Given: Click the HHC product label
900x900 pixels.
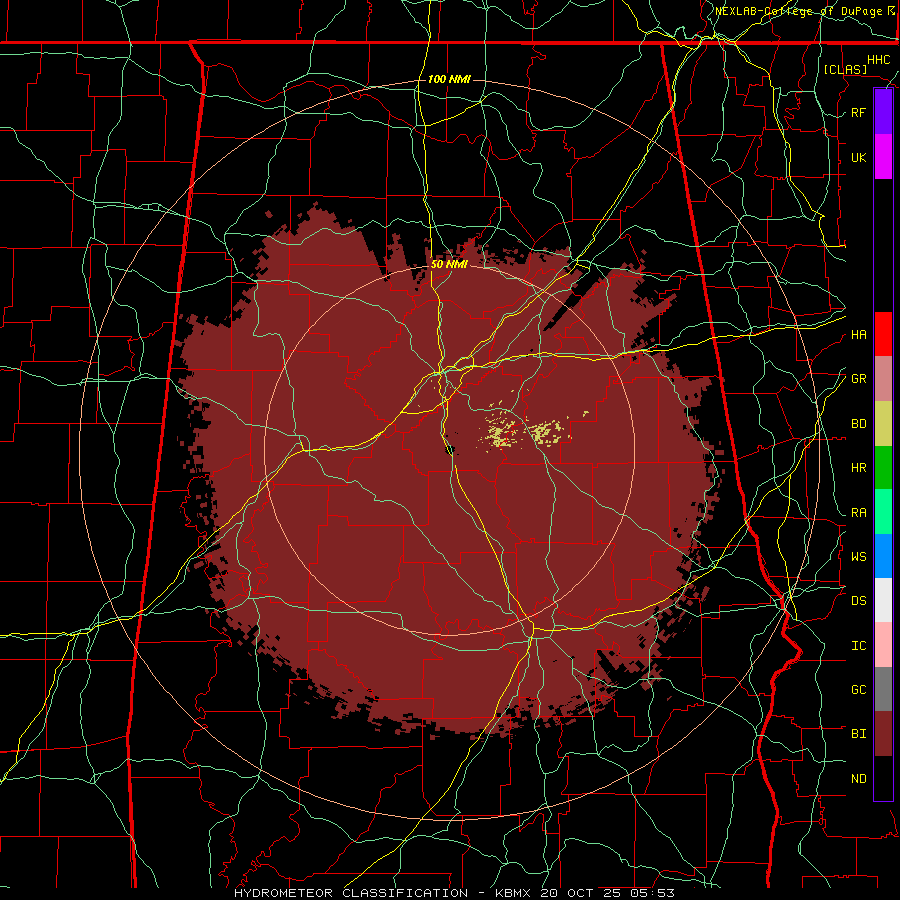Looking at the screenshot, I should point(878,60).
